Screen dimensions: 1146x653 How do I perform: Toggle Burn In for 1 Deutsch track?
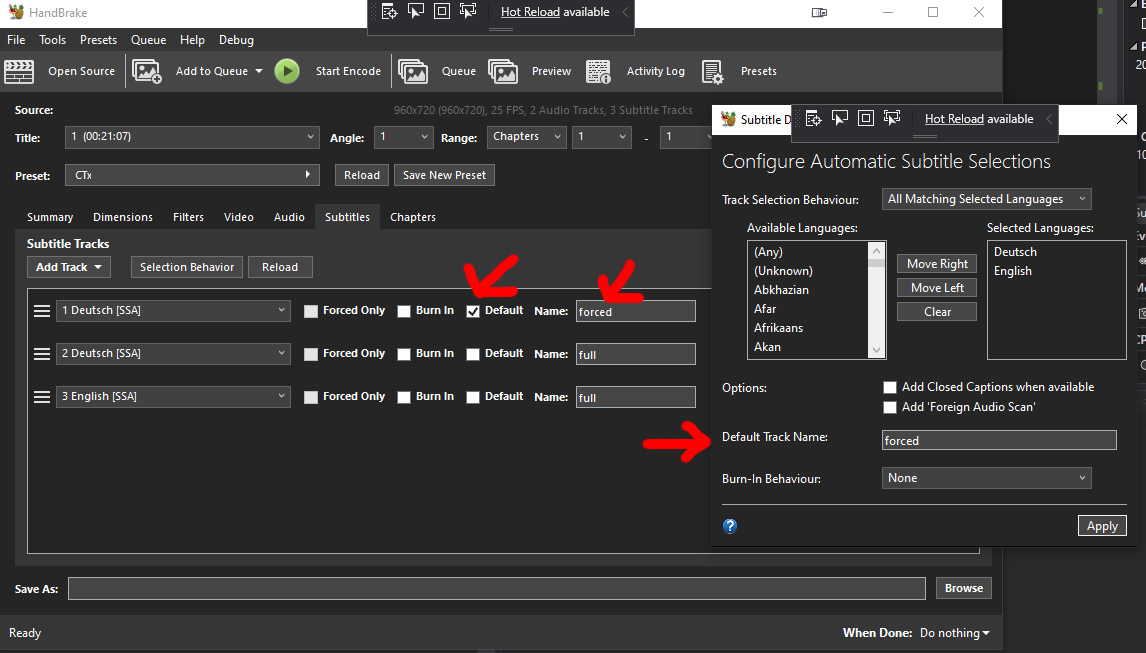click(x=403, y=312)
